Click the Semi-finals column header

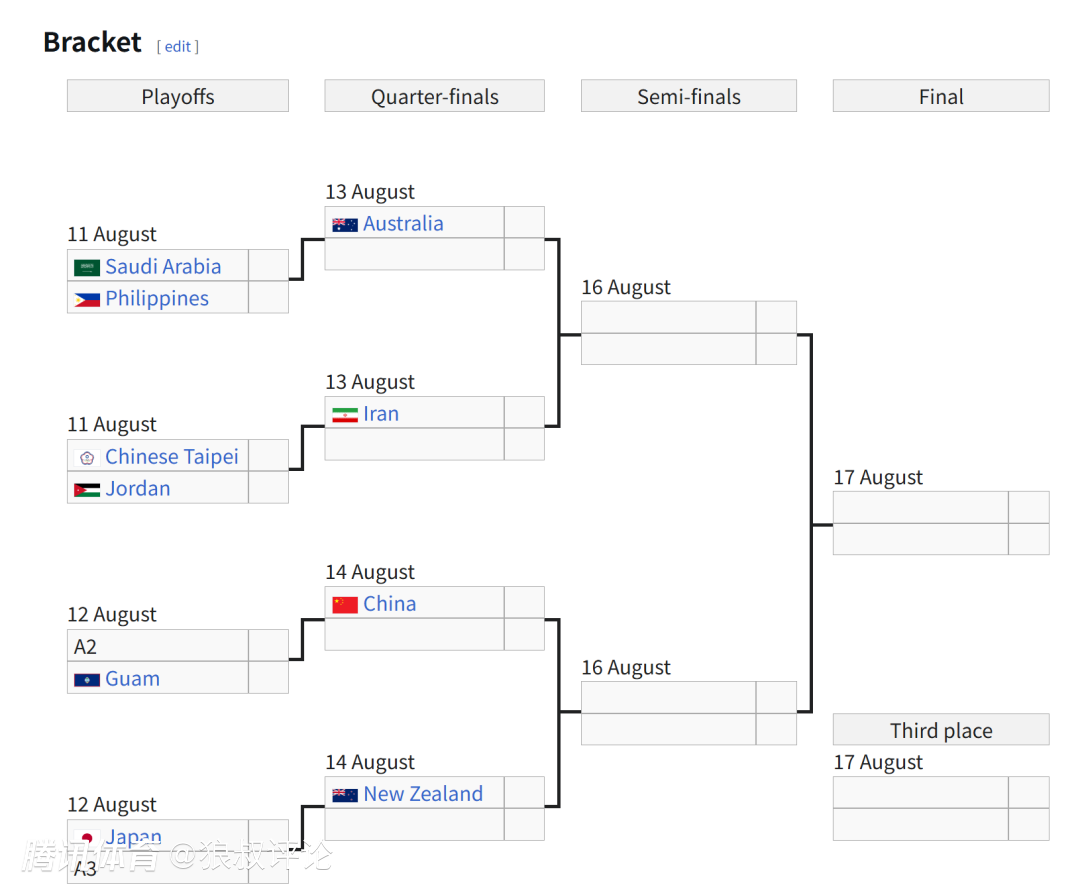pyautogui.click(x=689, y=97)
